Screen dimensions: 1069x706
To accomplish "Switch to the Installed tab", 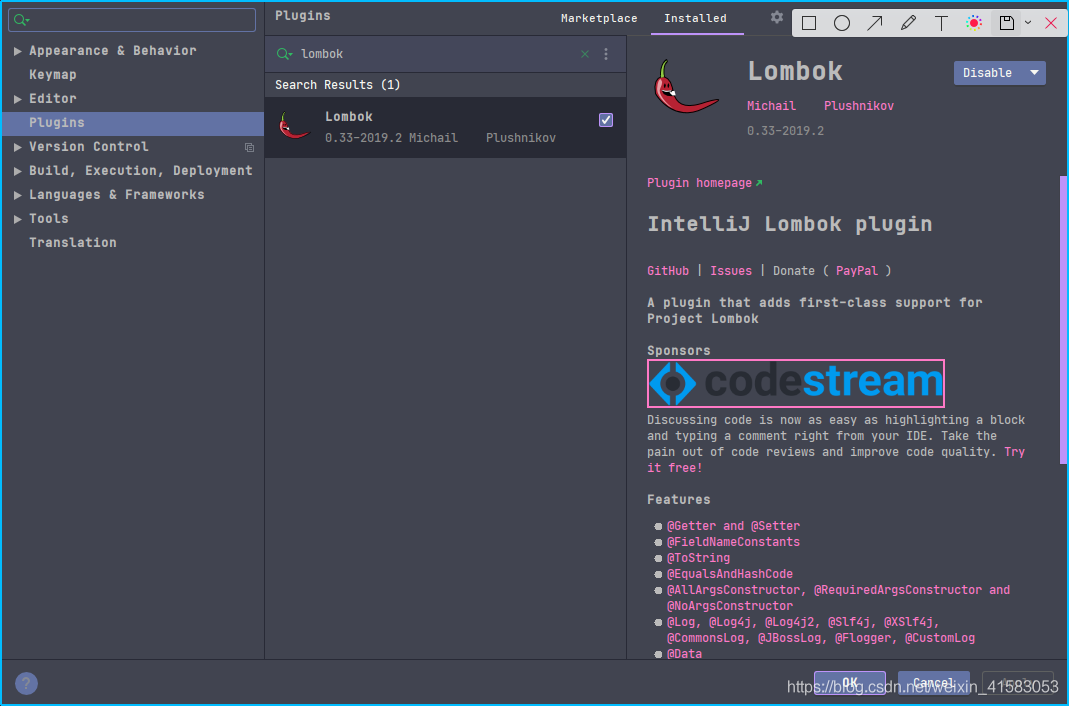I will (695, 18).
